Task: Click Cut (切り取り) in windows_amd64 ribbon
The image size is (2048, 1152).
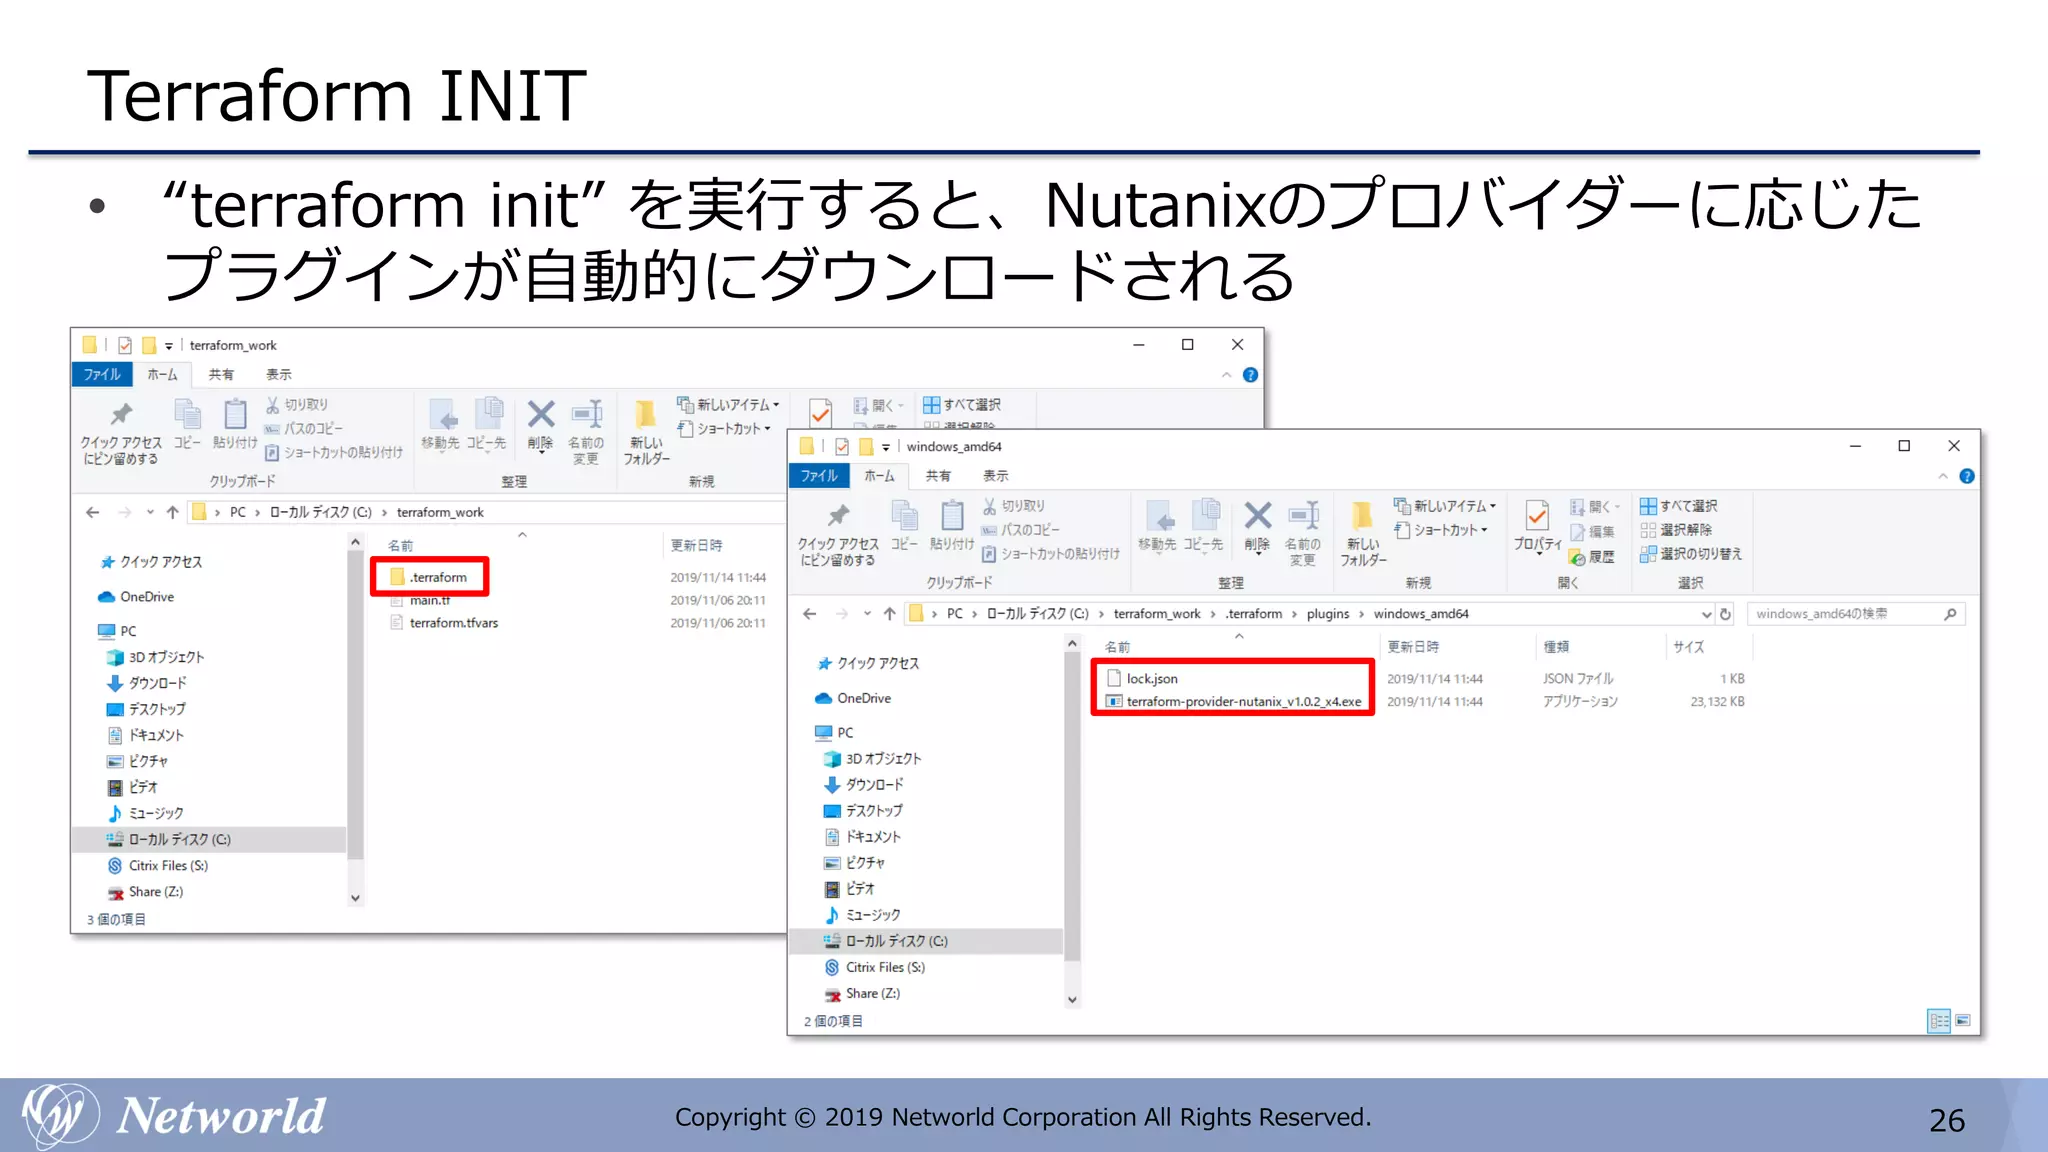Action: coord(1014,506)
